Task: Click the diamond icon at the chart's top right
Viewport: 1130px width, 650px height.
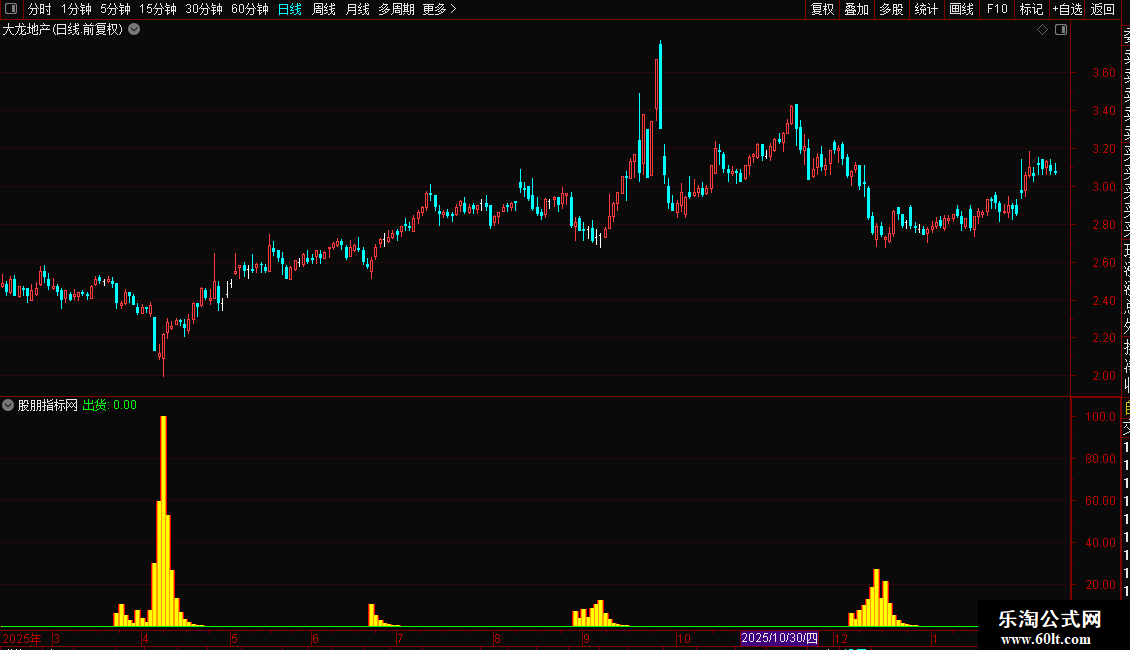Action: [x=1042, y=30]
